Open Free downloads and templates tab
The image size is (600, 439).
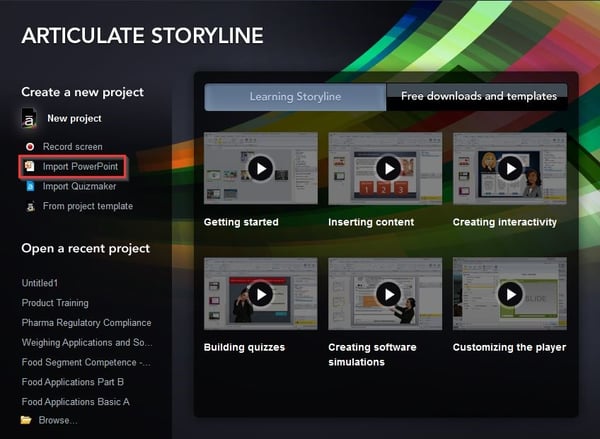click(x=477, y=96)
